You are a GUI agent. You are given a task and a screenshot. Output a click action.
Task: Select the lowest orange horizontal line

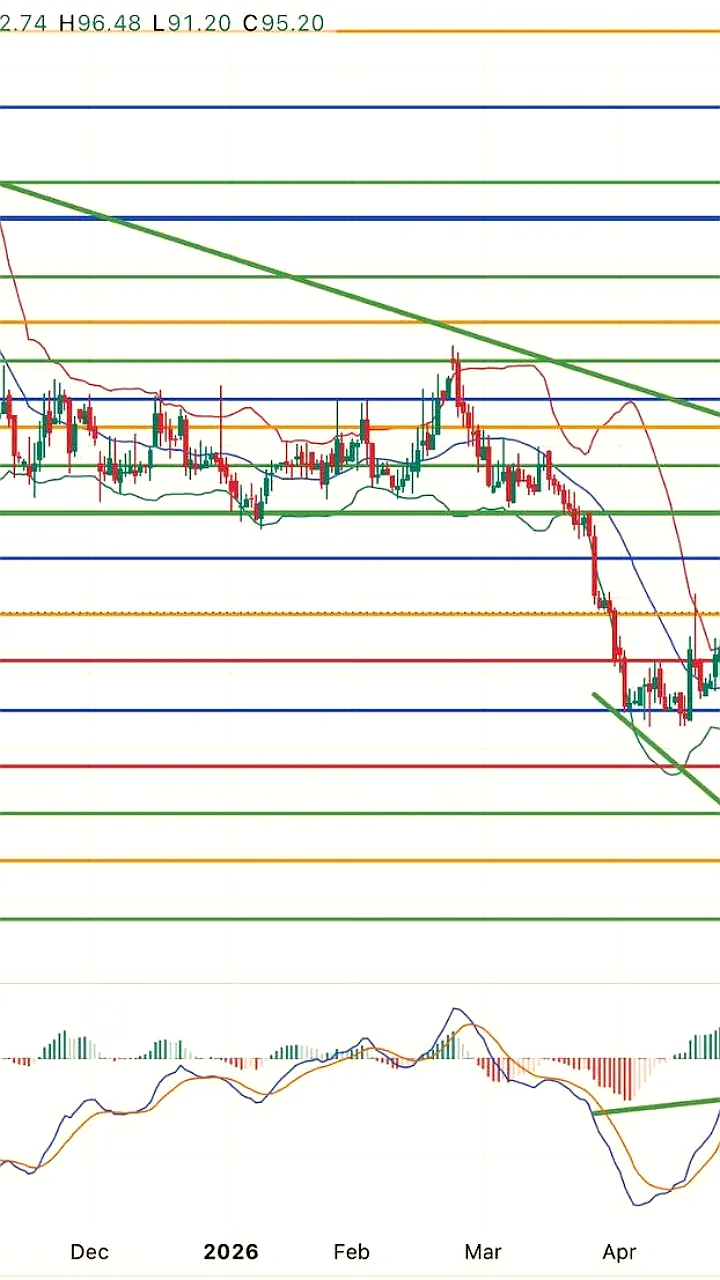(x=360, y=860)
